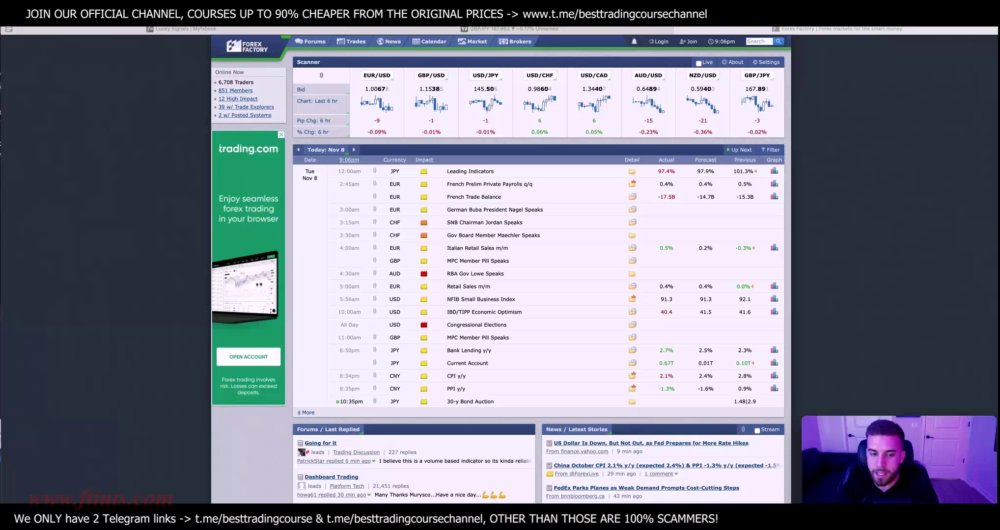The height and width of the screenshot is (530, 1000).
Task: Open detail folder for SNB Chairman Jordan Speaks
Action: 632,223
